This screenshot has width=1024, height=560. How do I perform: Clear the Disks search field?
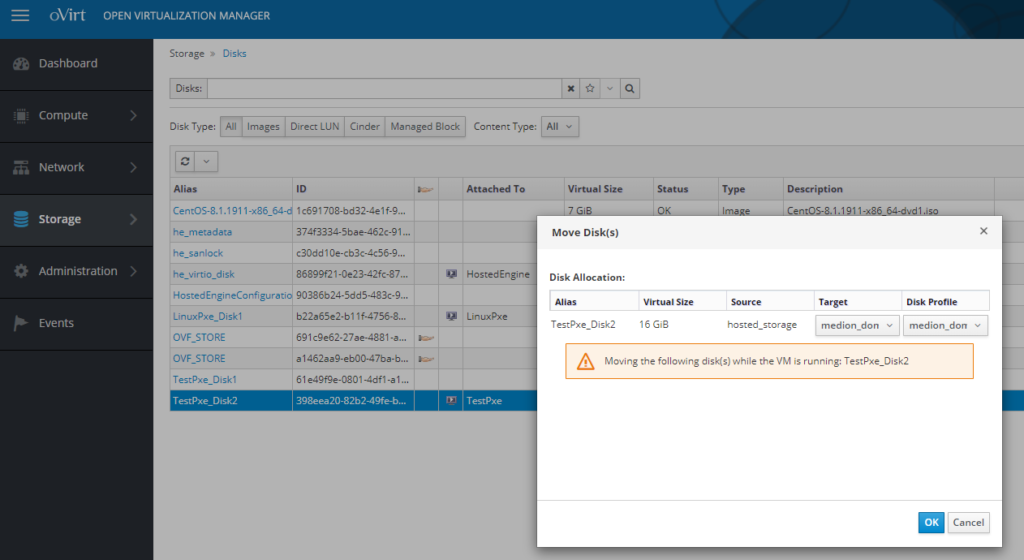coord(571,89)
